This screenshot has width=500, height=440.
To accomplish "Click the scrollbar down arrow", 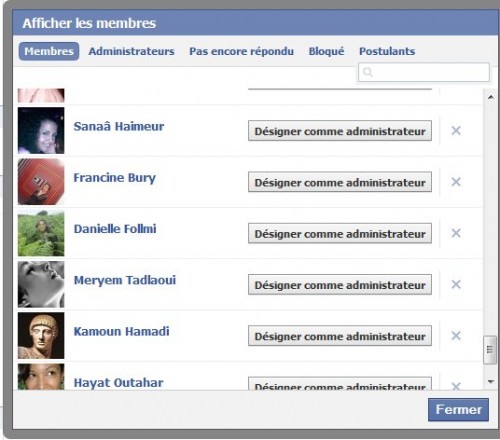I will tap(491, 381).
